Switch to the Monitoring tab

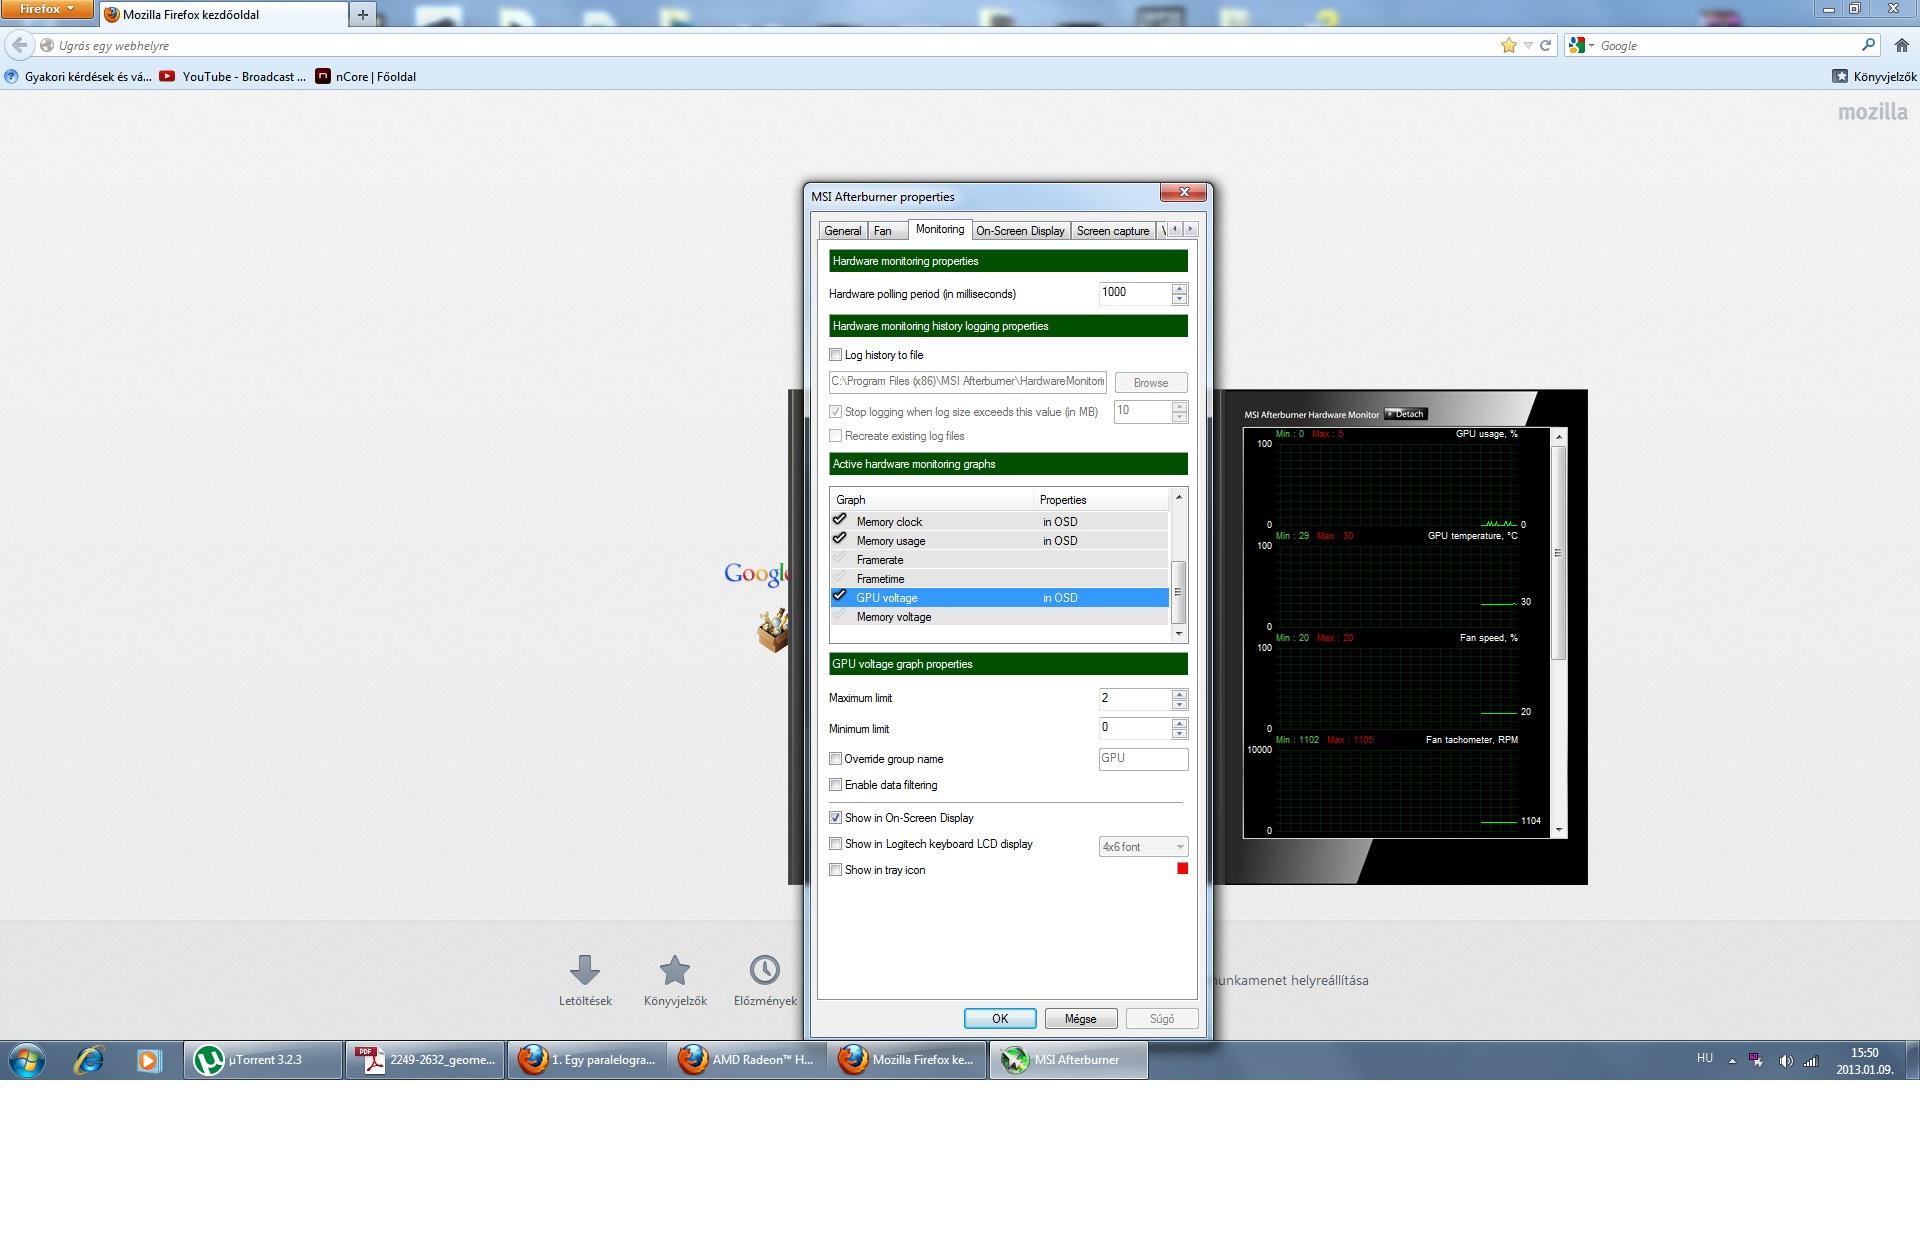940,229
